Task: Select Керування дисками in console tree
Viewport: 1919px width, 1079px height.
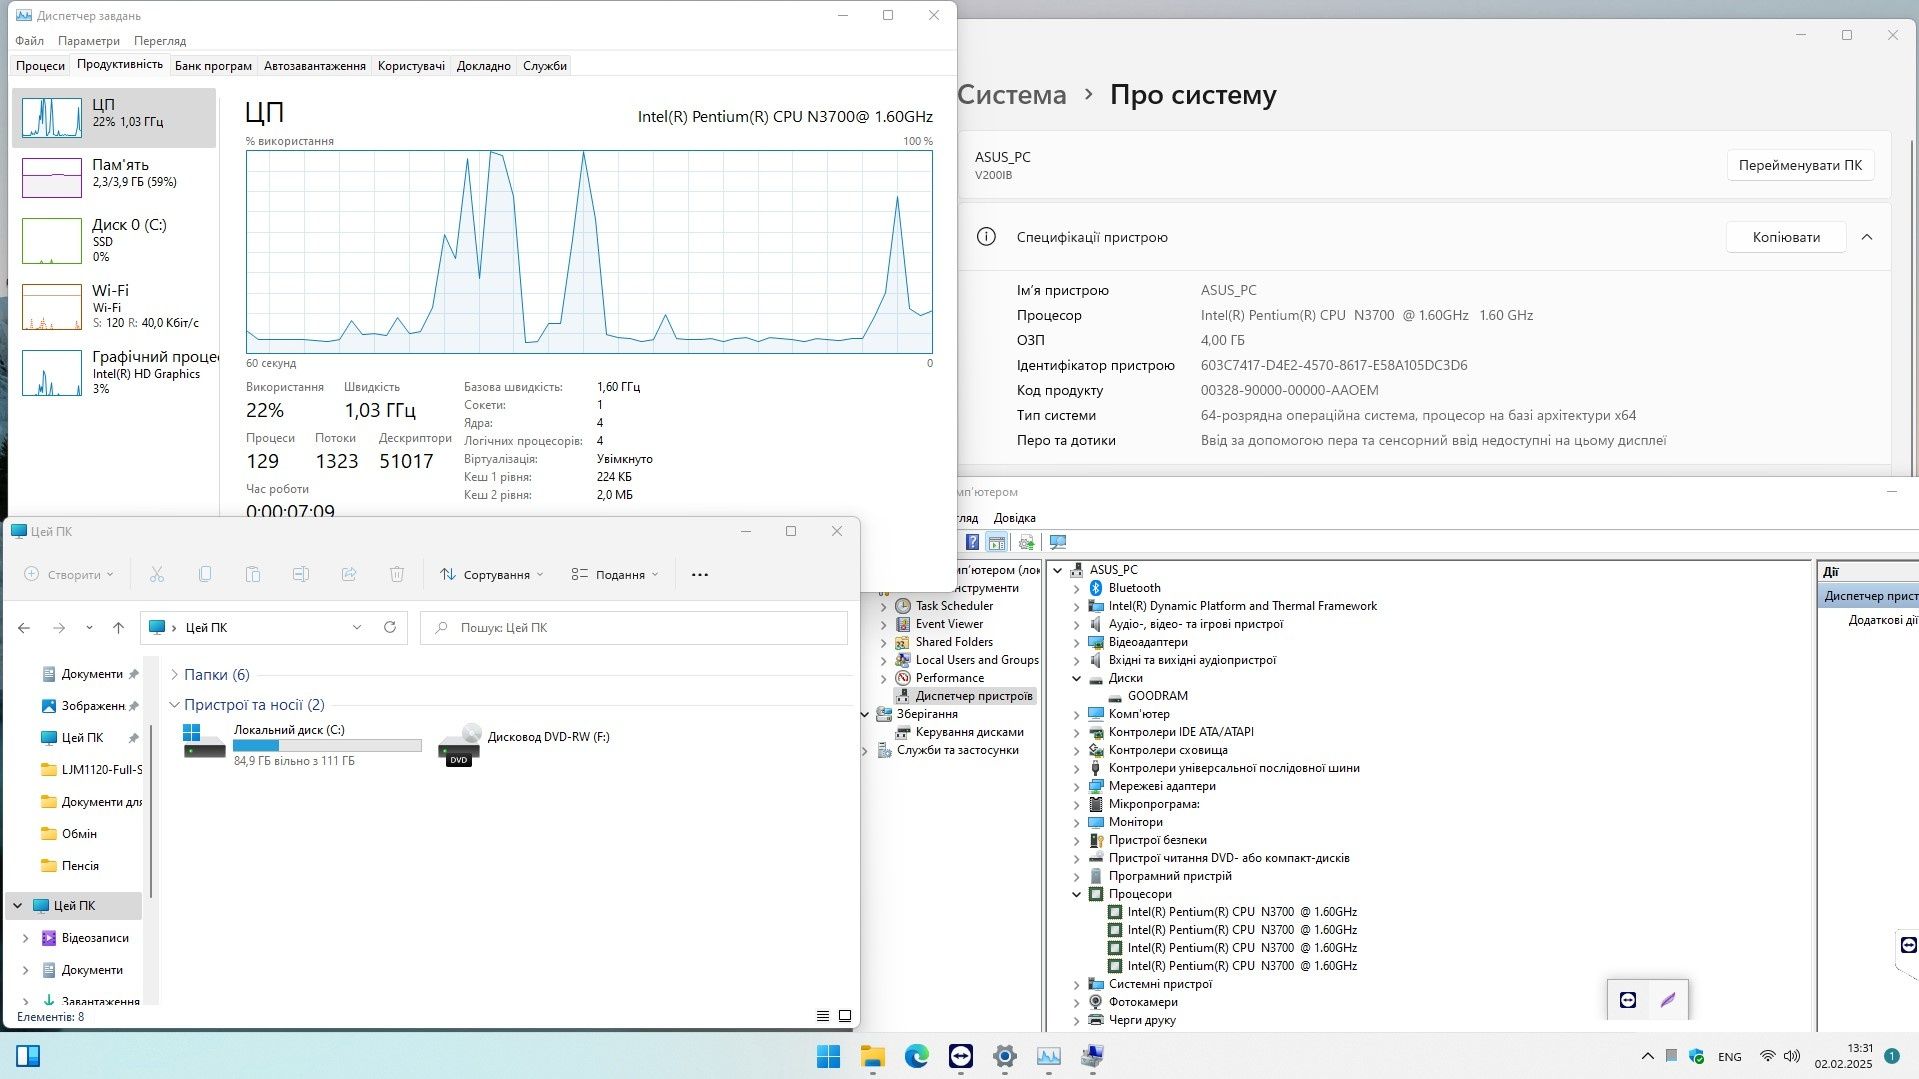Action: [969, 732]
